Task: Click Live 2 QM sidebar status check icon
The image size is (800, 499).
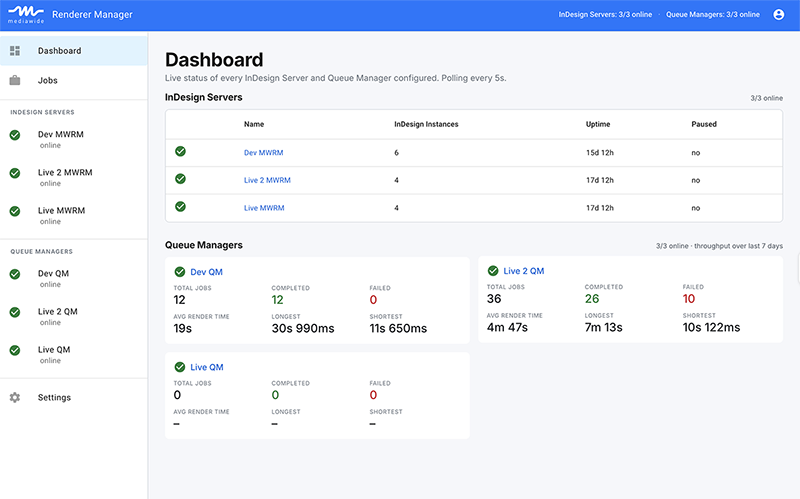Action: (x=15, y=312)
